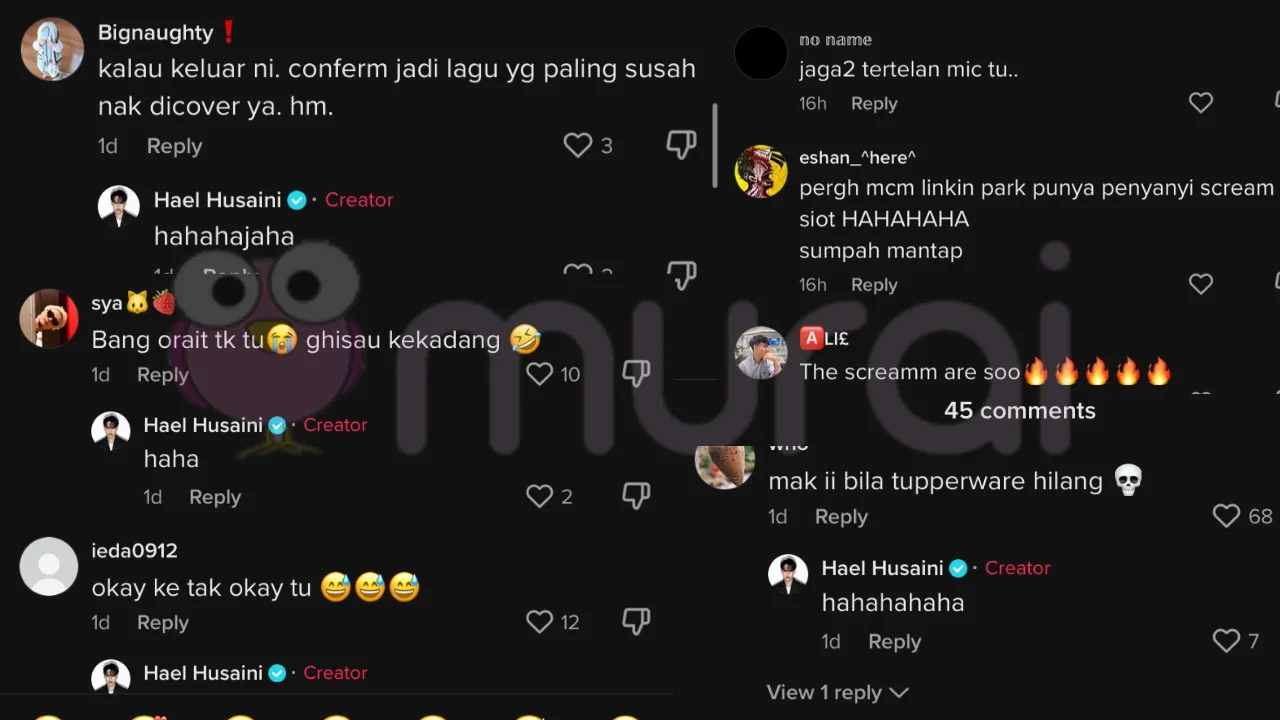
Task: Reply to the 'mak ii bila tupperware hilang' comment
Action: pyautogui.click(x=841, y=517)
